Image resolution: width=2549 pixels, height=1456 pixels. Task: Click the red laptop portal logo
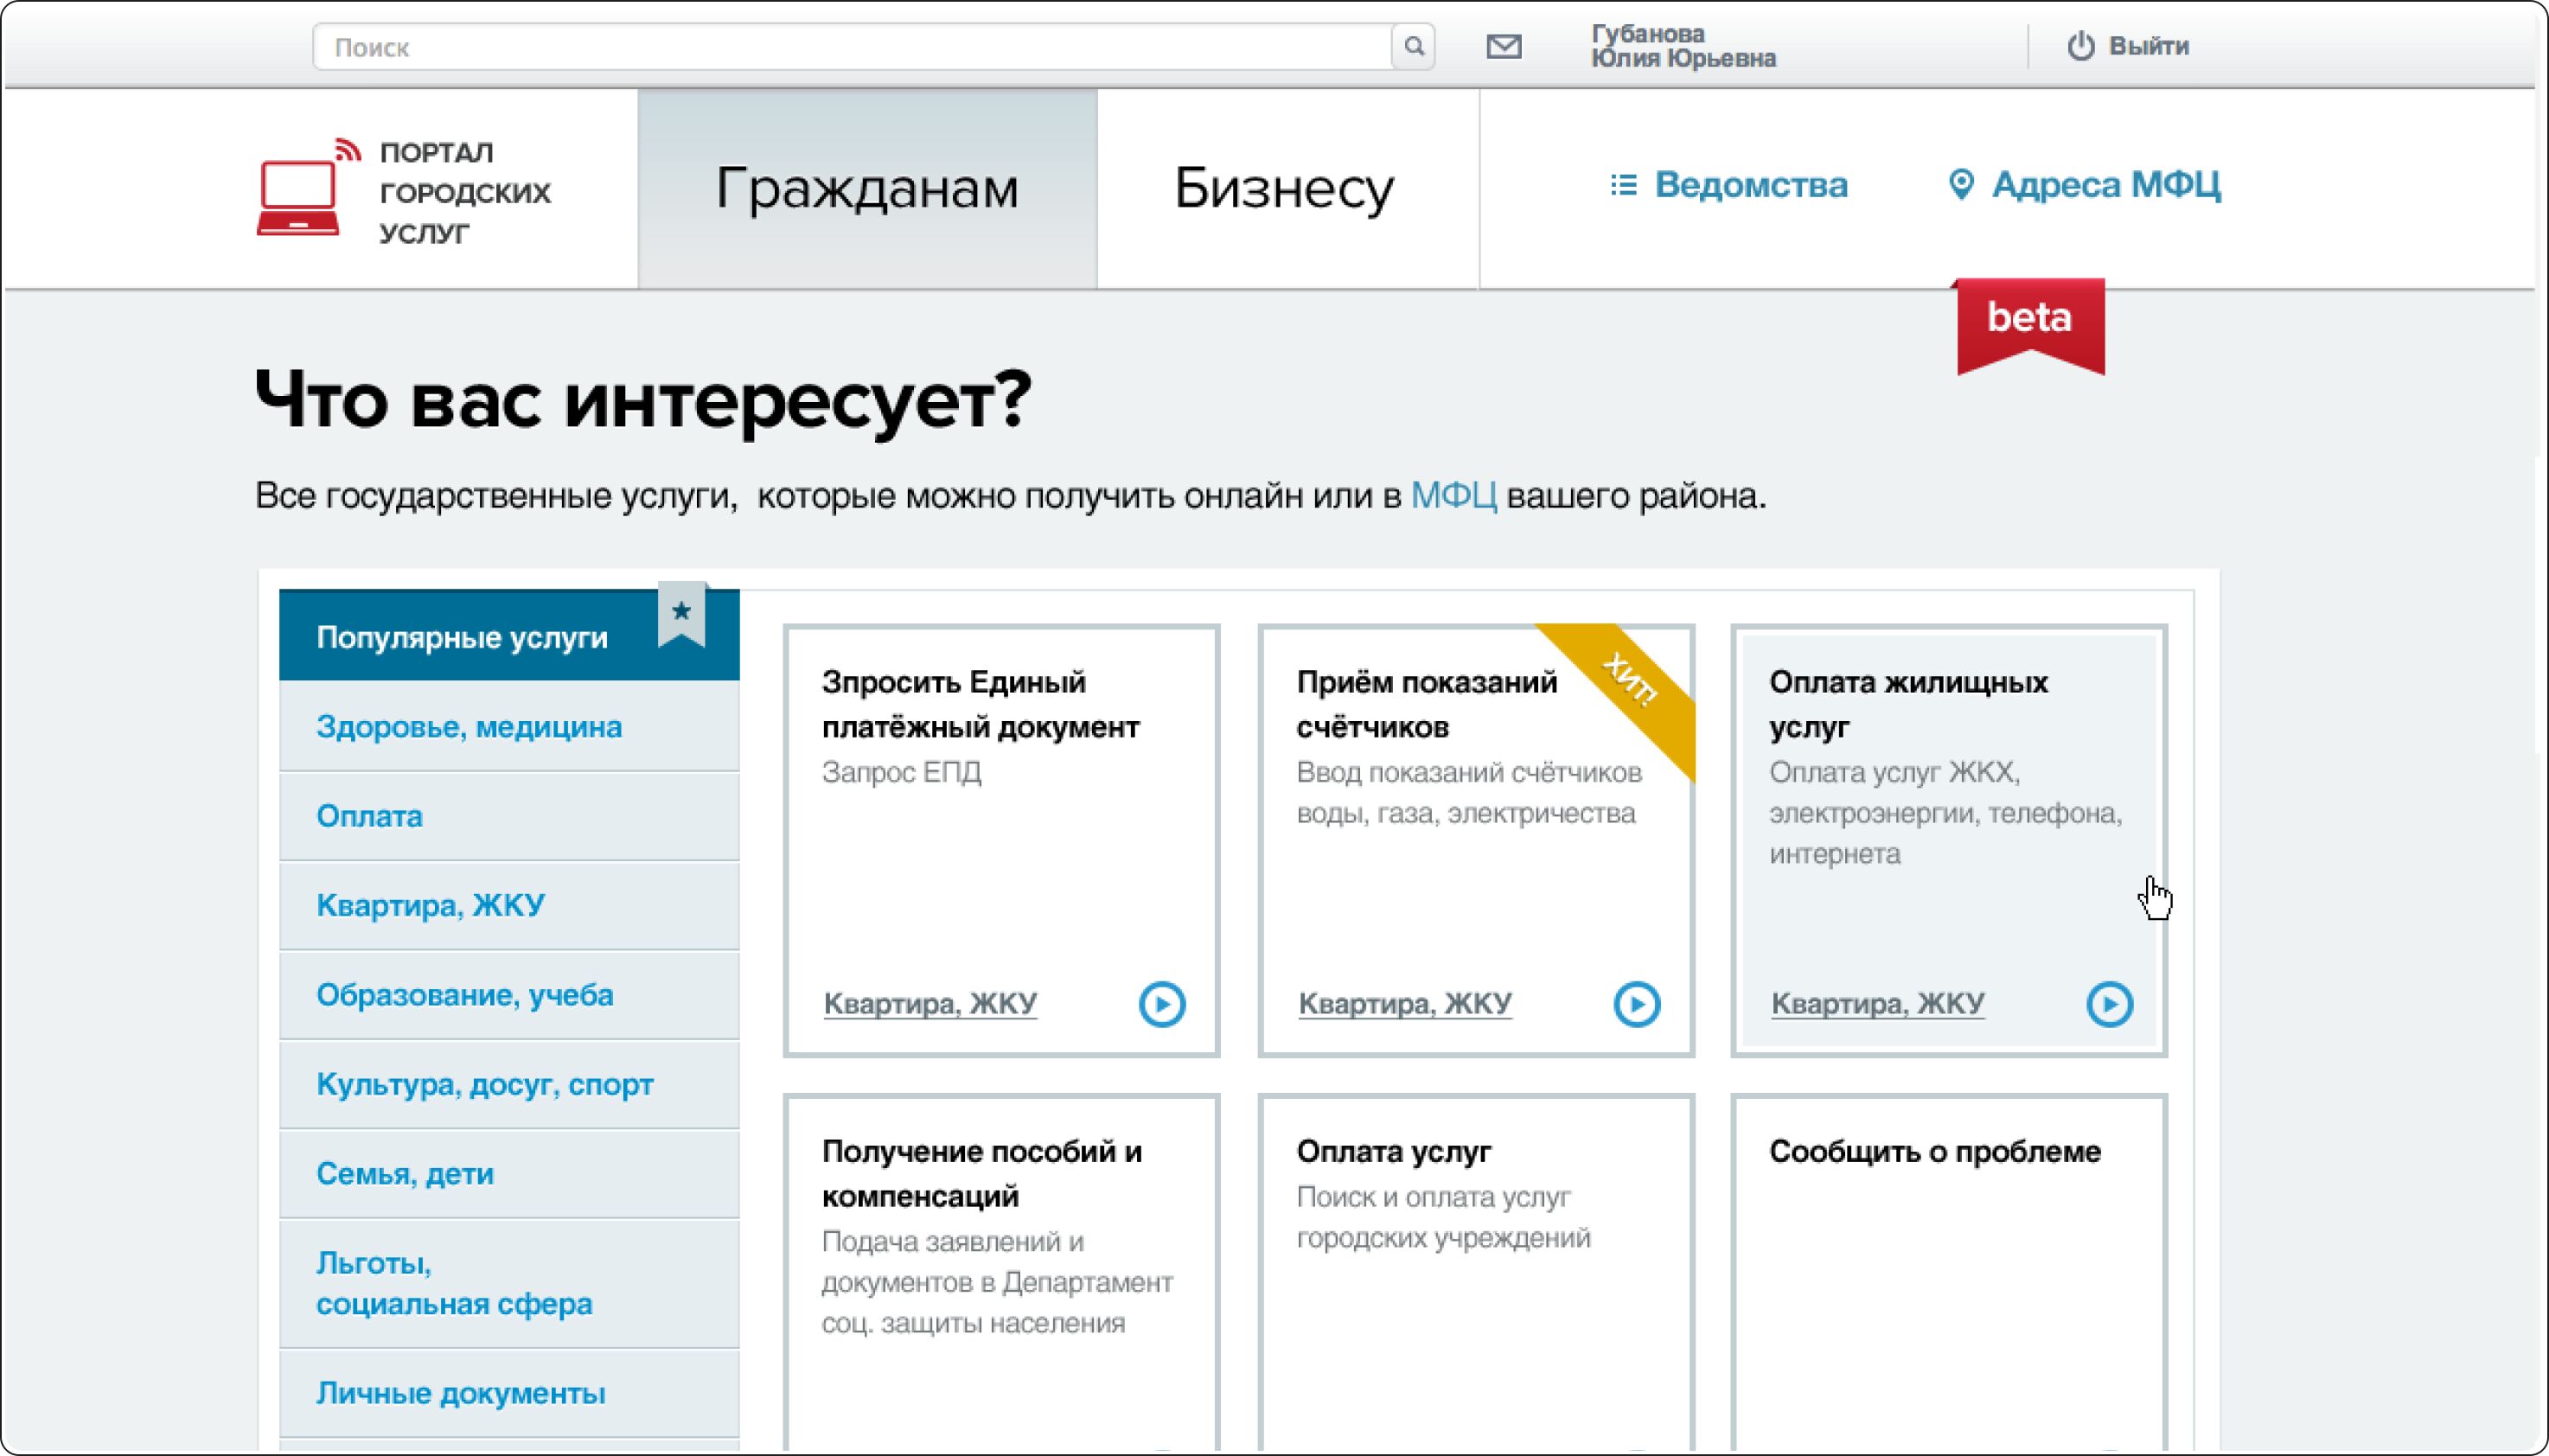pyautogui.click(x=298, y=197)
